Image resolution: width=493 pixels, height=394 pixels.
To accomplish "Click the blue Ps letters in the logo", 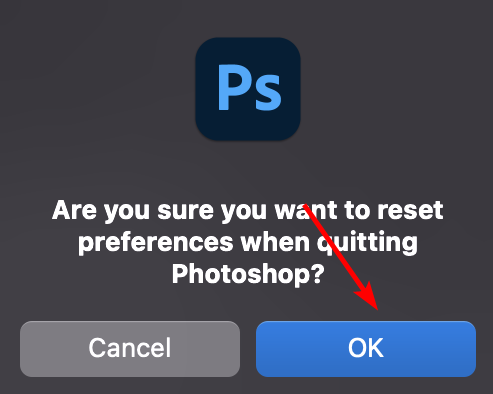I will [250, 88].
